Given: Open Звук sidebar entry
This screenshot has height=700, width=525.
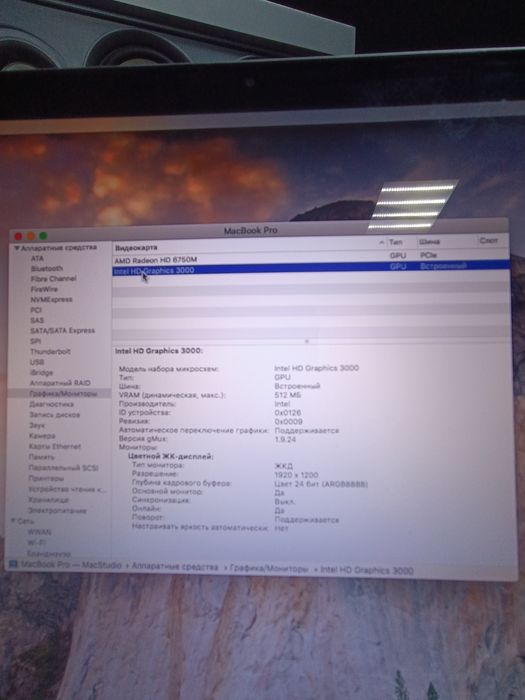Looking at the screenshot, I should pyautogui.click(x=37, y=425).
